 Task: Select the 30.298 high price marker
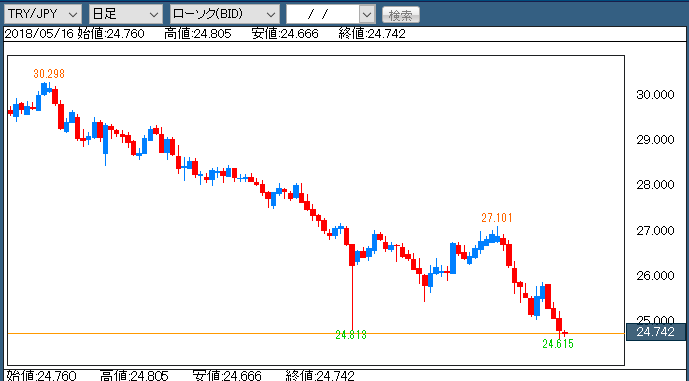point(49,74)
